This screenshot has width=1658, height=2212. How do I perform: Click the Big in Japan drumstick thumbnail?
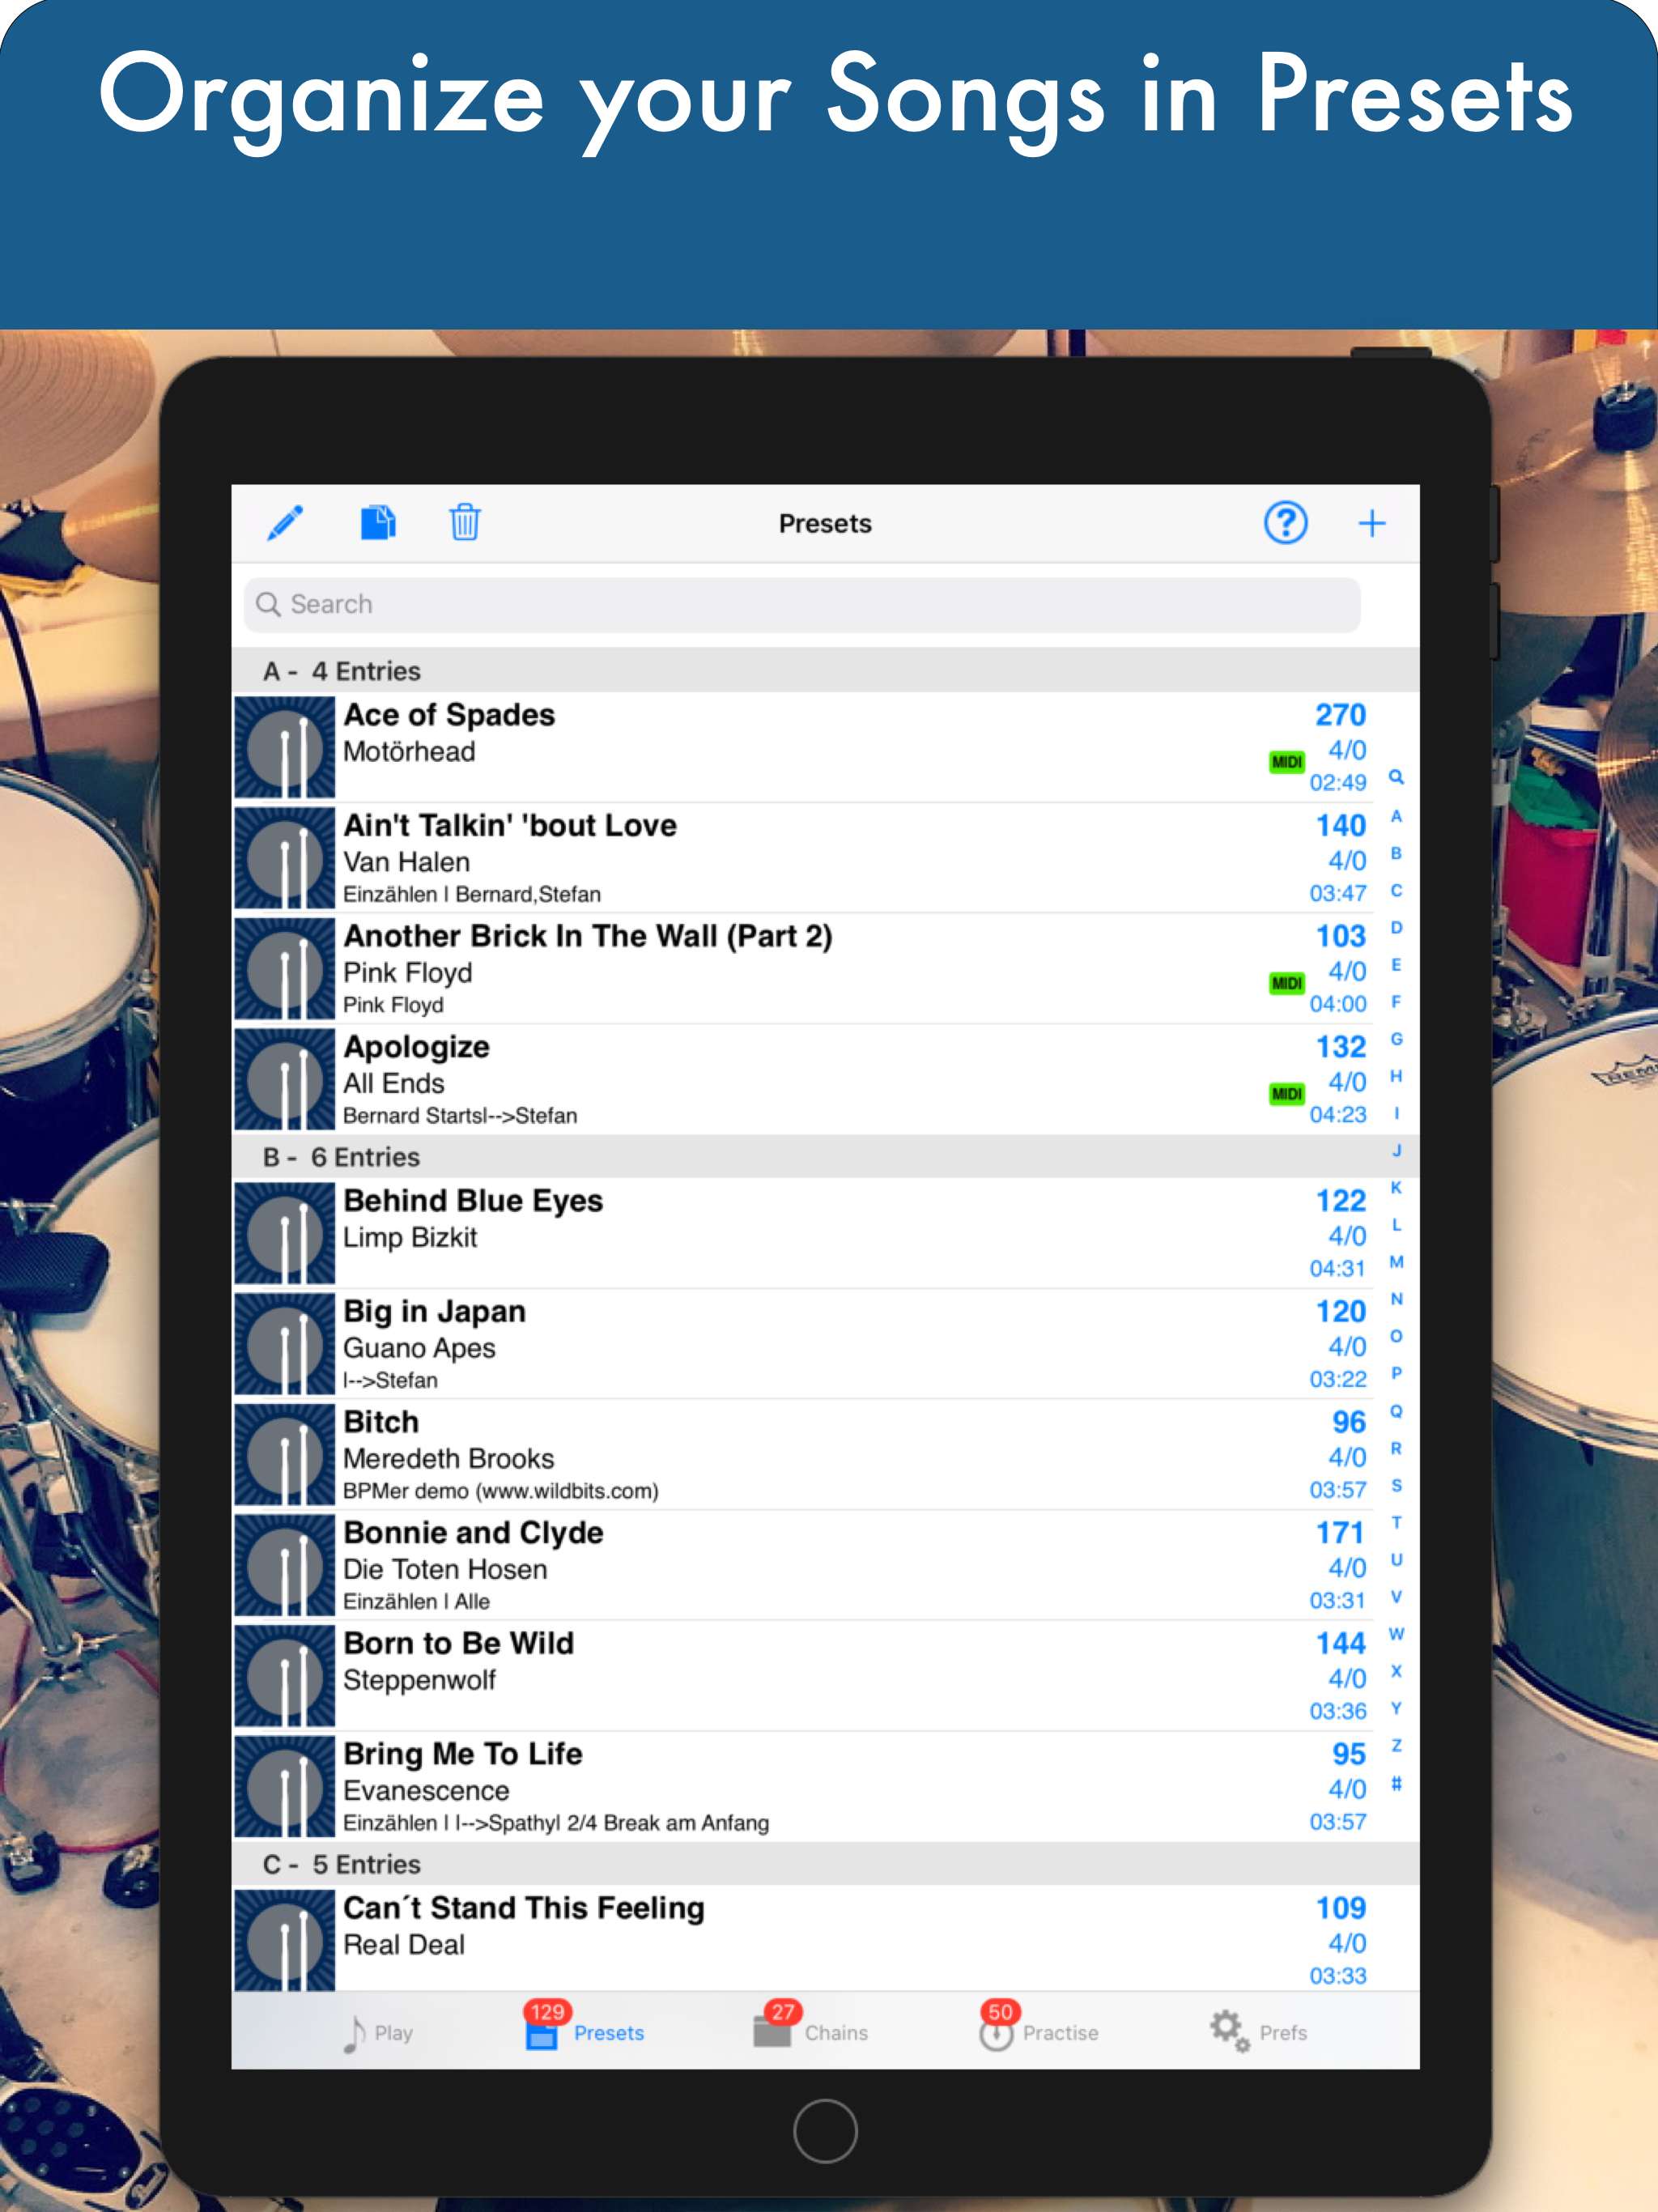[x=285, y=1344]
